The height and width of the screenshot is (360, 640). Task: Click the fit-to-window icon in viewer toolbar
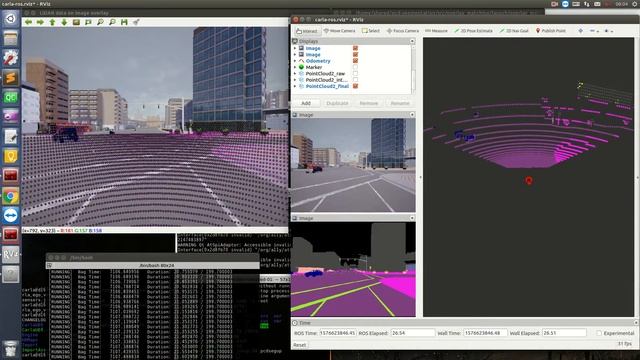(88, 22)
